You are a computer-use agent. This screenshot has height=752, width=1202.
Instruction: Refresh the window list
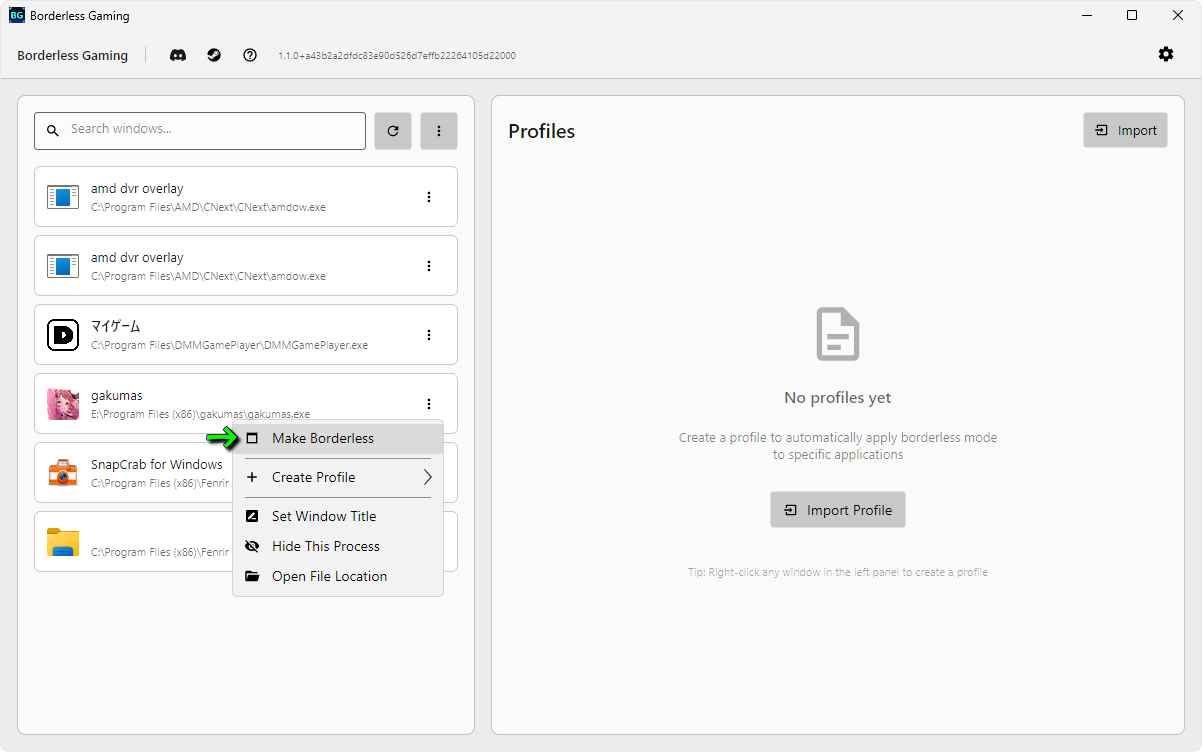pyautogui.click(x=393, y=131)
